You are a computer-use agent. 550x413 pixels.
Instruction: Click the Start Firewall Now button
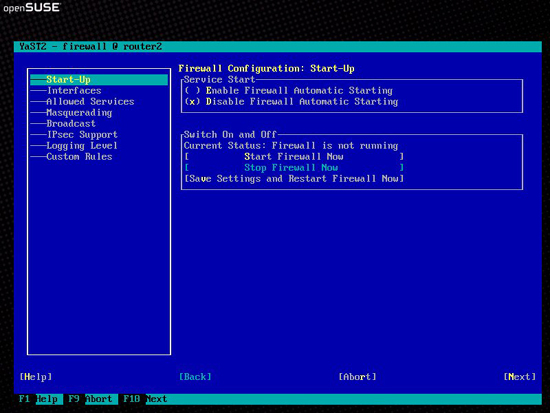294,156
